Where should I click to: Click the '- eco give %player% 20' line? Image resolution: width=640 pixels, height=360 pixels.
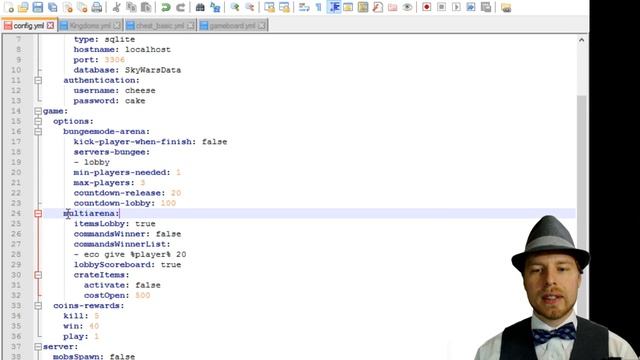point(130,254)
